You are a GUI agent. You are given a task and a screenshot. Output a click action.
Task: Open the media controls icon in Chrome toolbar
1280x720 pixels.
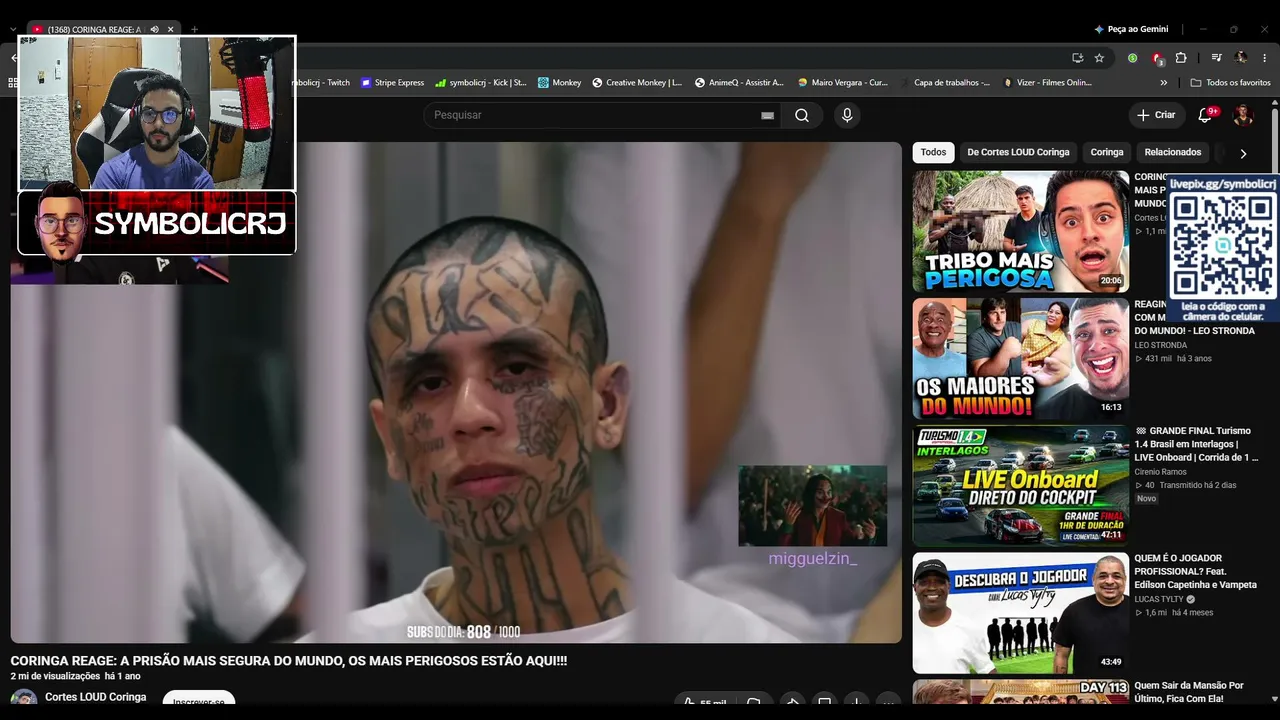coord(1216,58)
